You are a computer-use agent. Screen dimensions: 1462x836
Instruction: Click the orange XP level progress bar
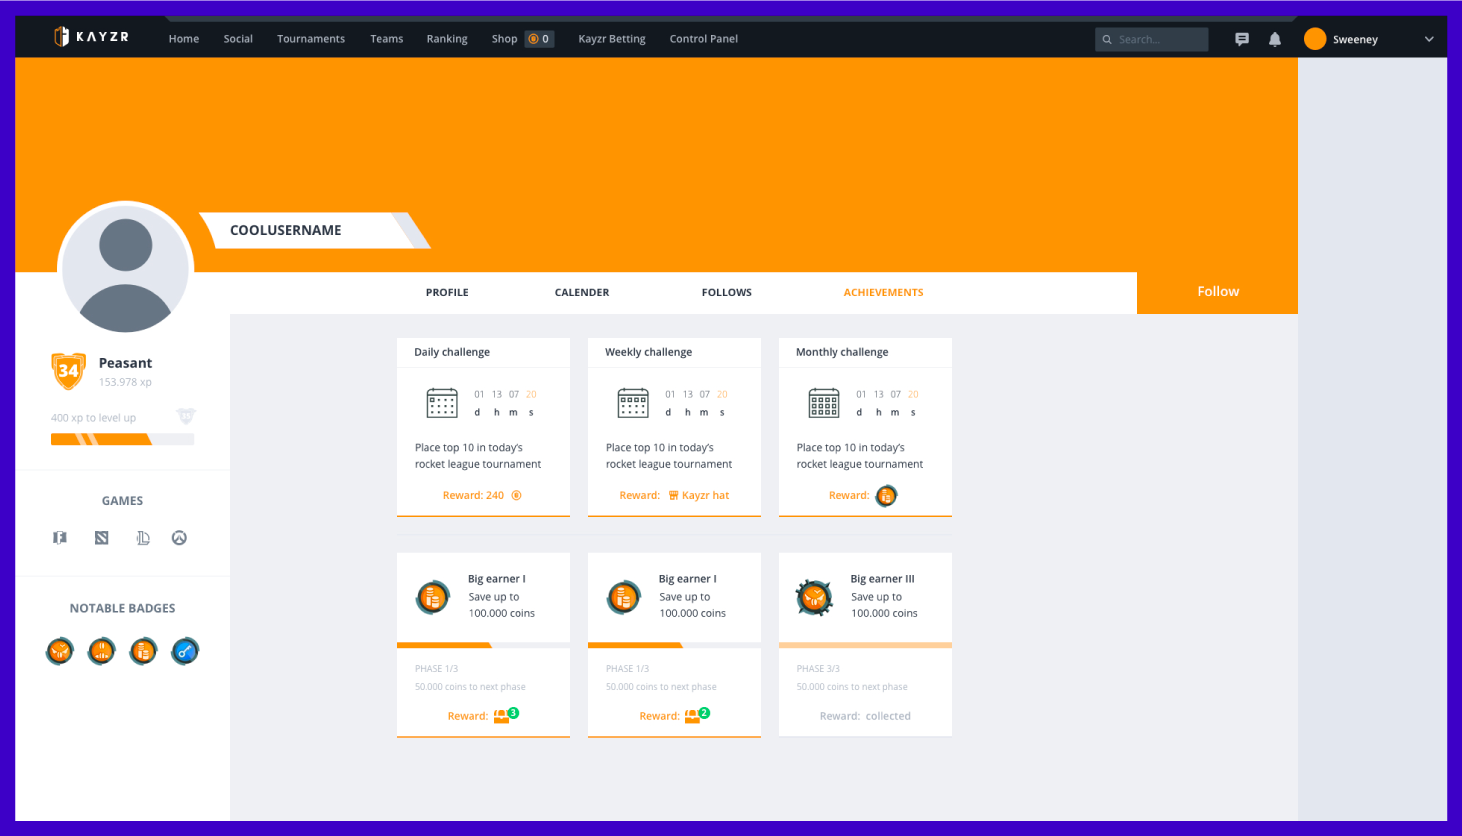tap(122, 439)
